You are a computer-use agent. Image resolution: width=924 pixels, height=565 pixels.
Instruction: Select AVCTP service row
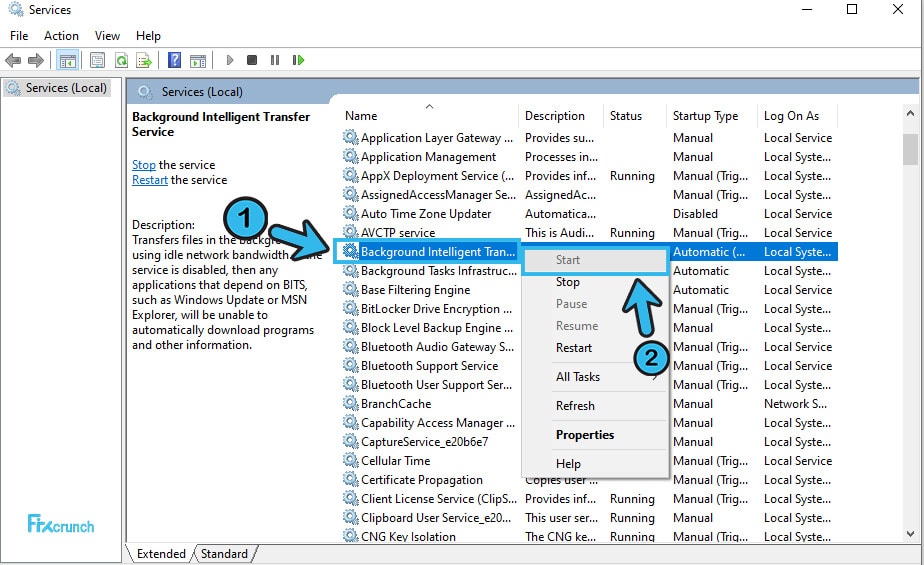(588, 233)
